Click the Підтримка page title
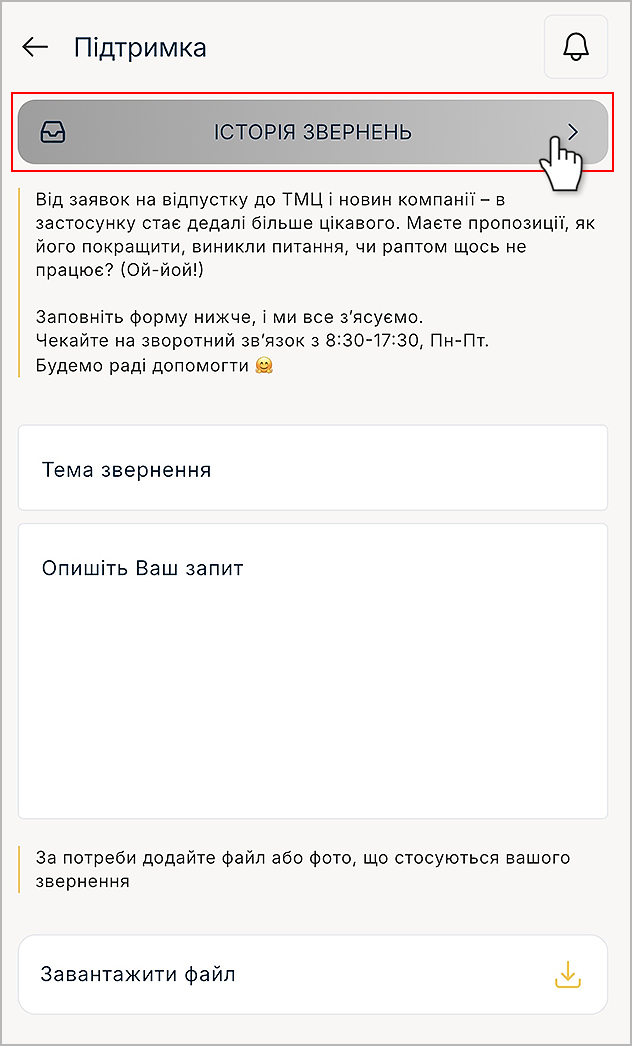Viewport: 632px width, 1046px height. click(140, 47)
